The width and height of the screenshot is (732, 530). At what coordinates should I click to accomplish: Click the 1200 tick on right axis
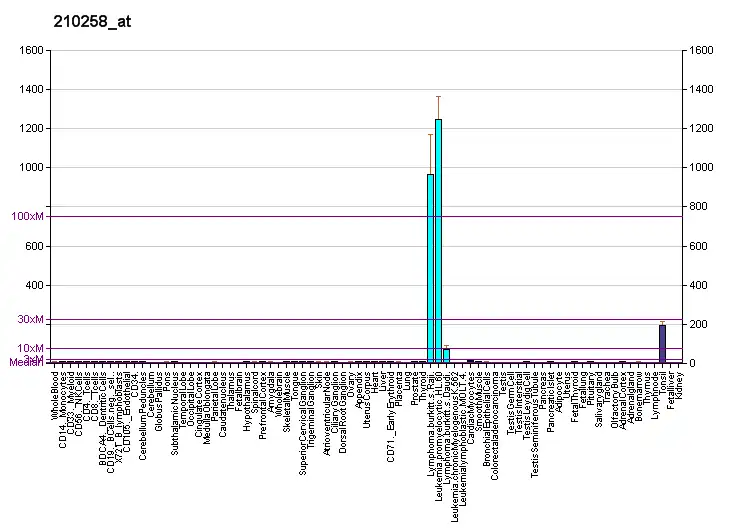coord(700,128)
